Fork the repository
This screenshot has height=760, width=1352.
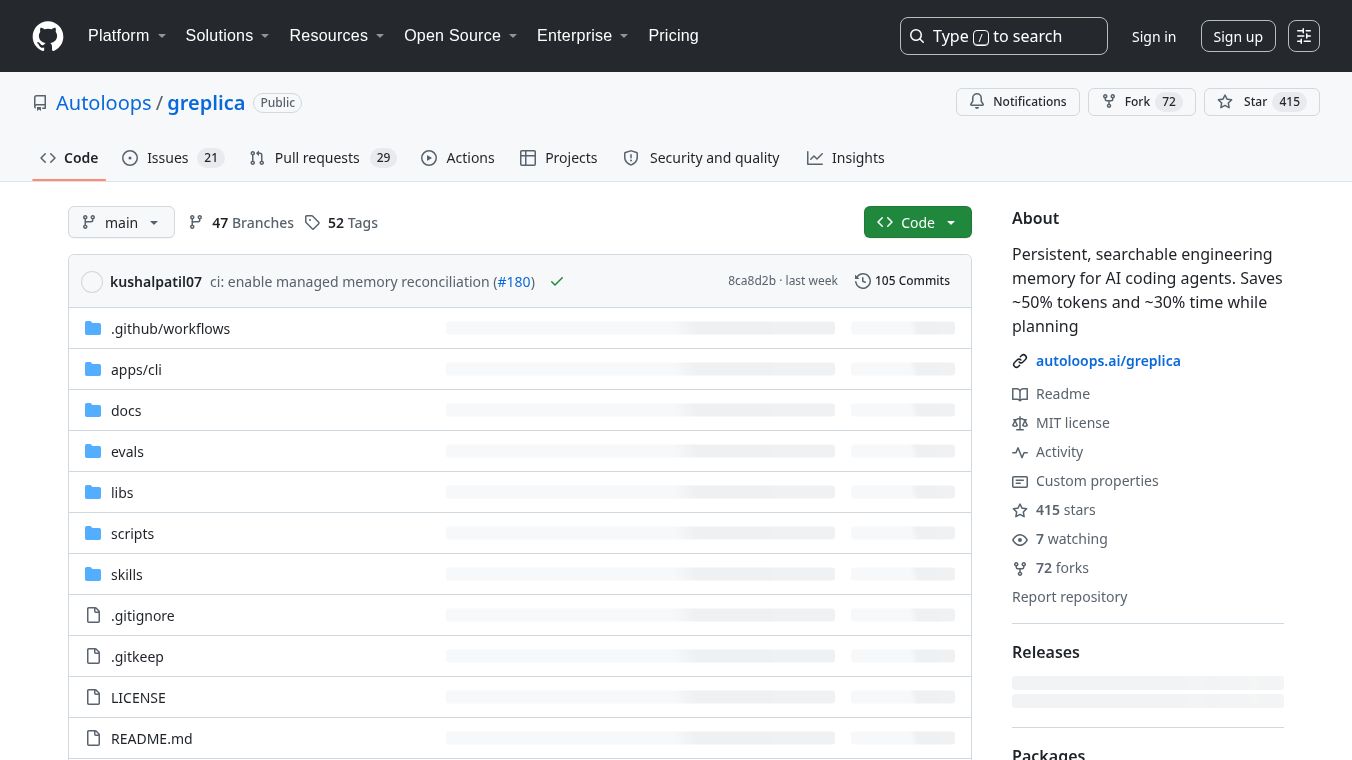(1142, 102)
